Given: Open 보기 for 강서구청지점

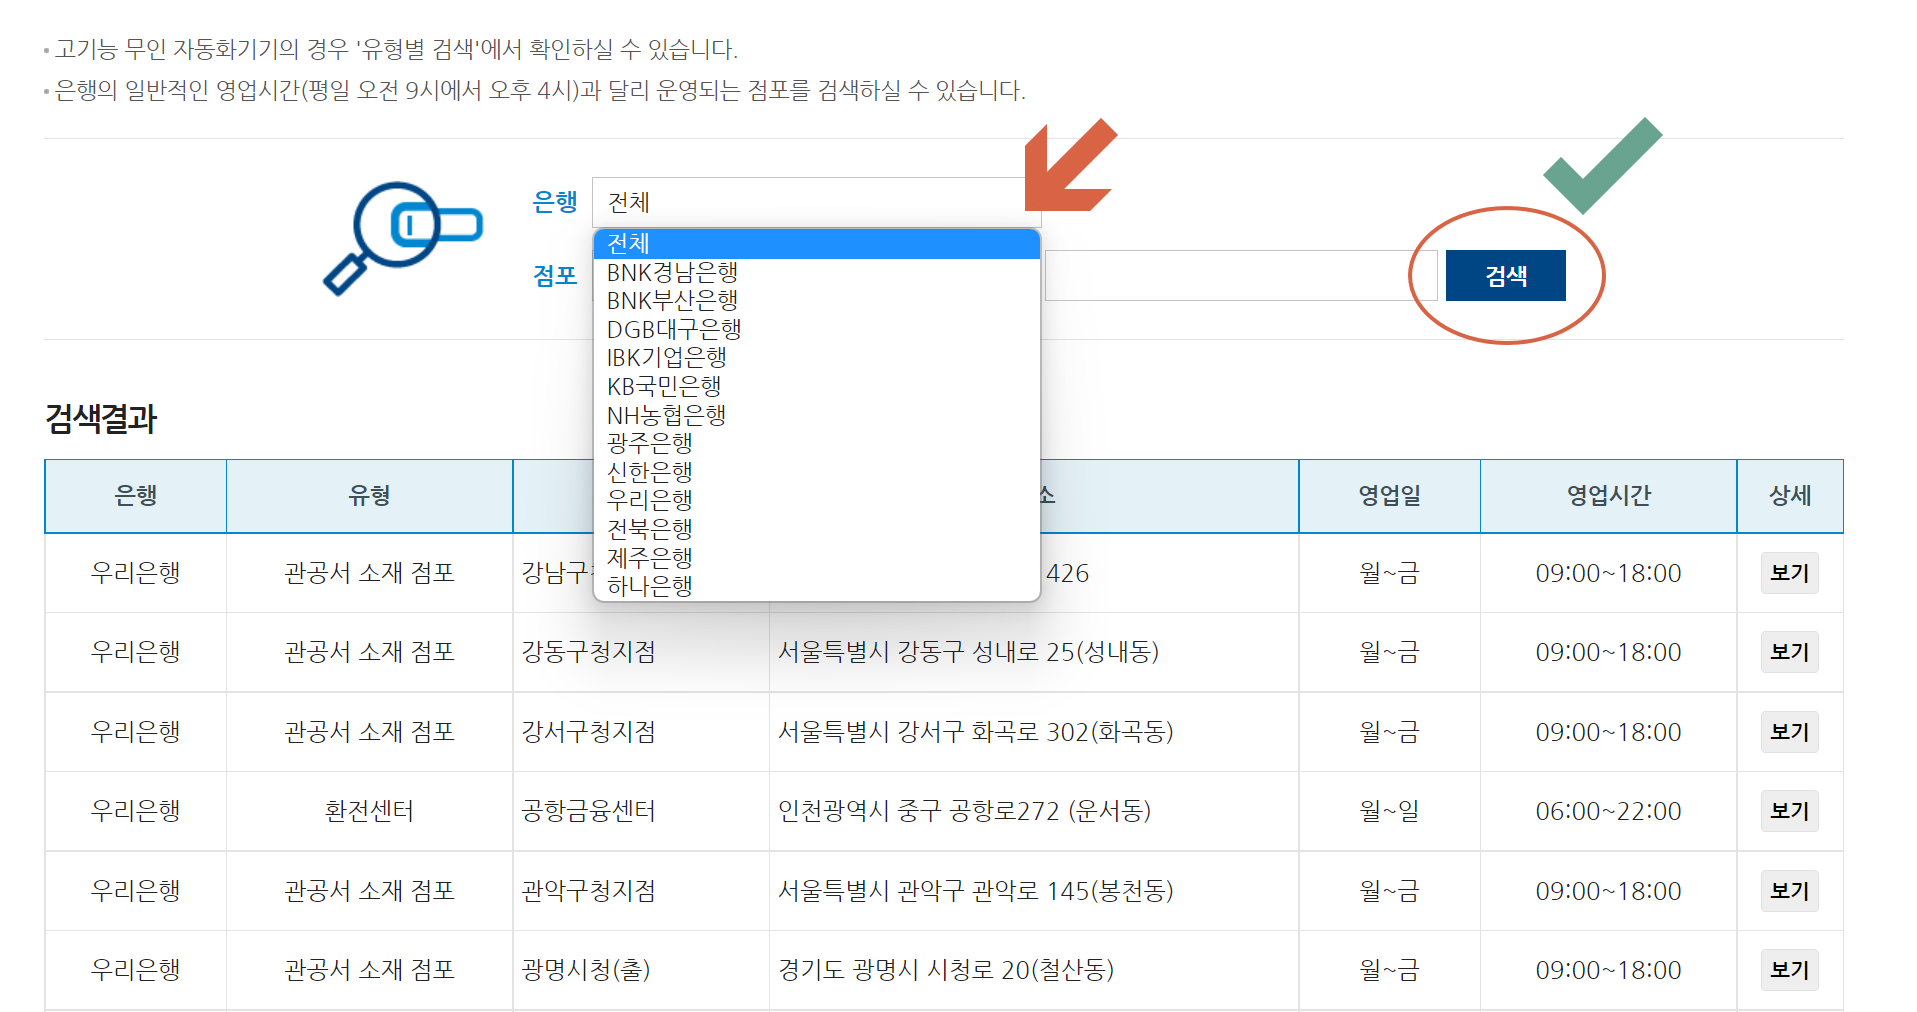Looking at the screenshot, I should pos(1789,732).
